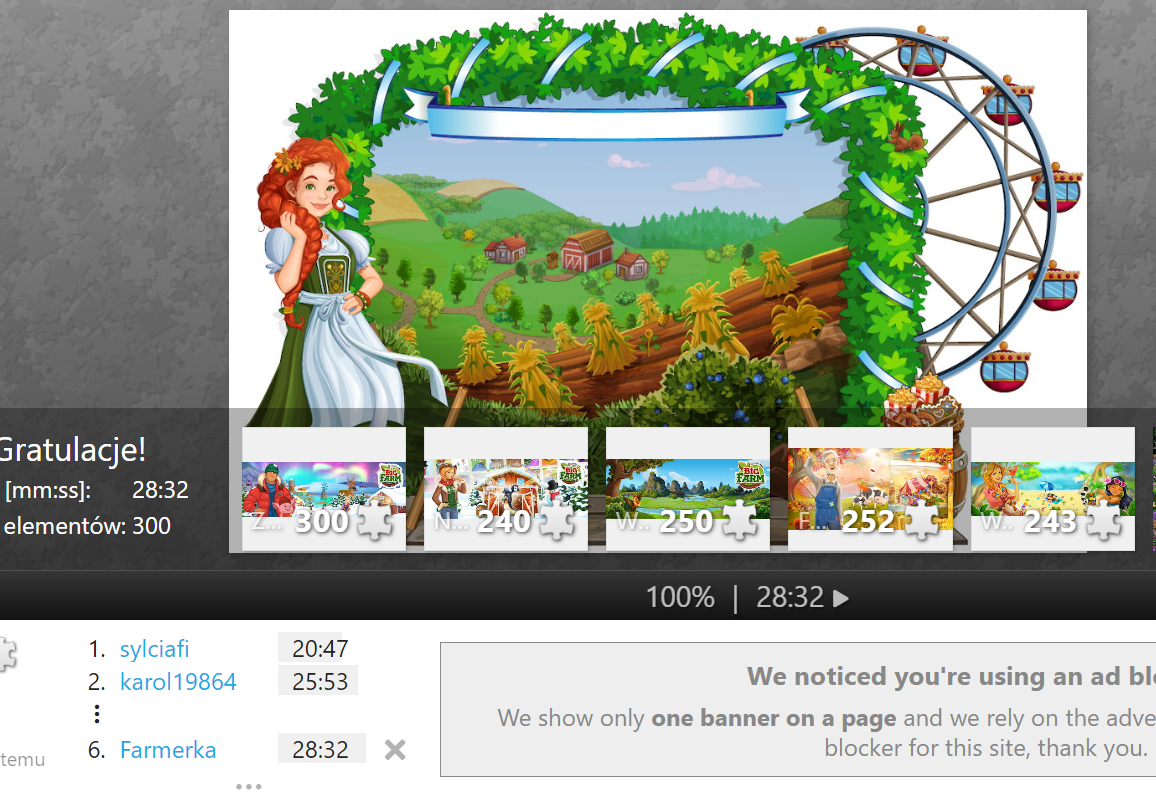1156x793 pixels.
Task: Choose the 252-piece autumn farmer puzzle
Action: click(870, 489)
